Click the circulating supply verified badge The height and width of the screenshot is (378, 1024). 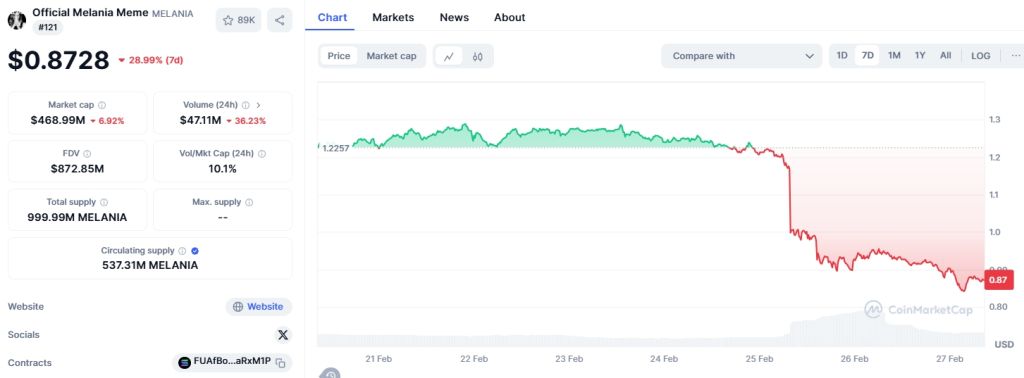point(195,251)
